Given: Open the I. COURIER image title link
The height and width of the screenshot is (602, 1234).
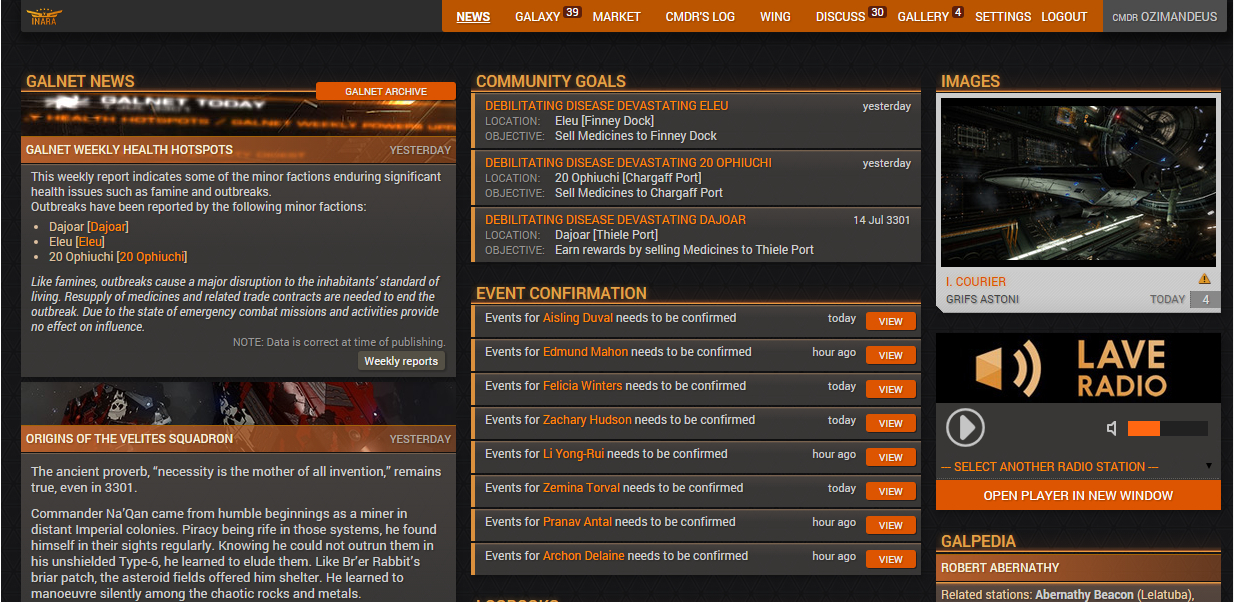Looking at the screenshot, I should (976, 282).
